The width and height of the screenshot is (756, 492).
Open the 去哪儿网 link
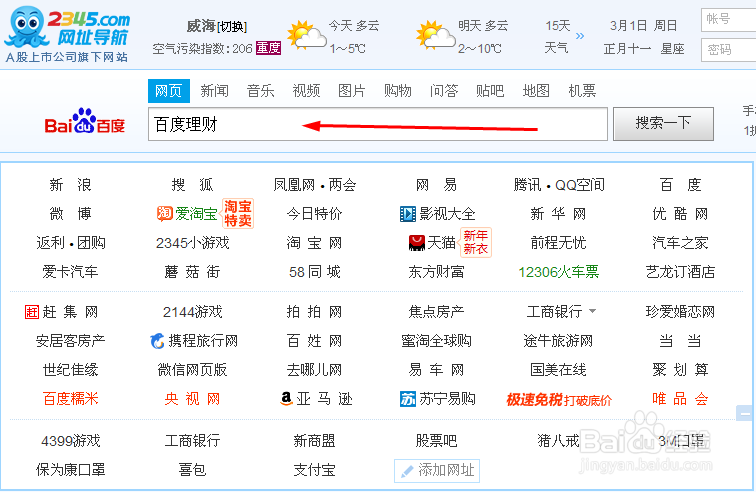click(x=314, y=370)
